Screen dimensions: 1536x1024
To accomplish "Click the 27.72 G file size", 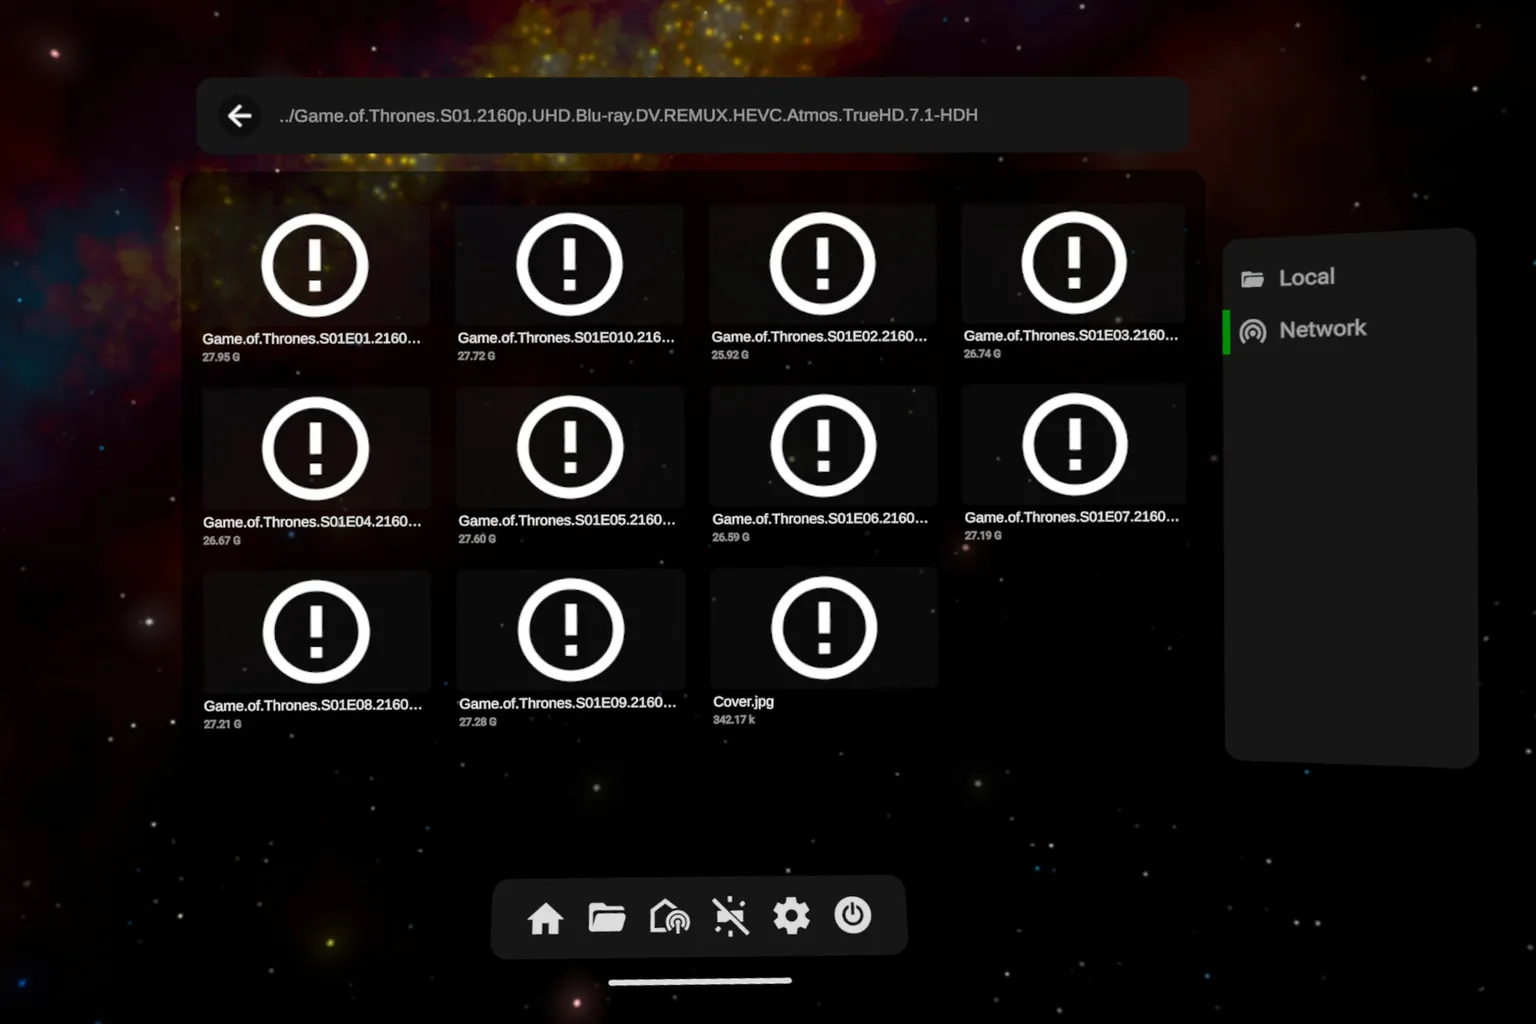I will tap(476, 356).
